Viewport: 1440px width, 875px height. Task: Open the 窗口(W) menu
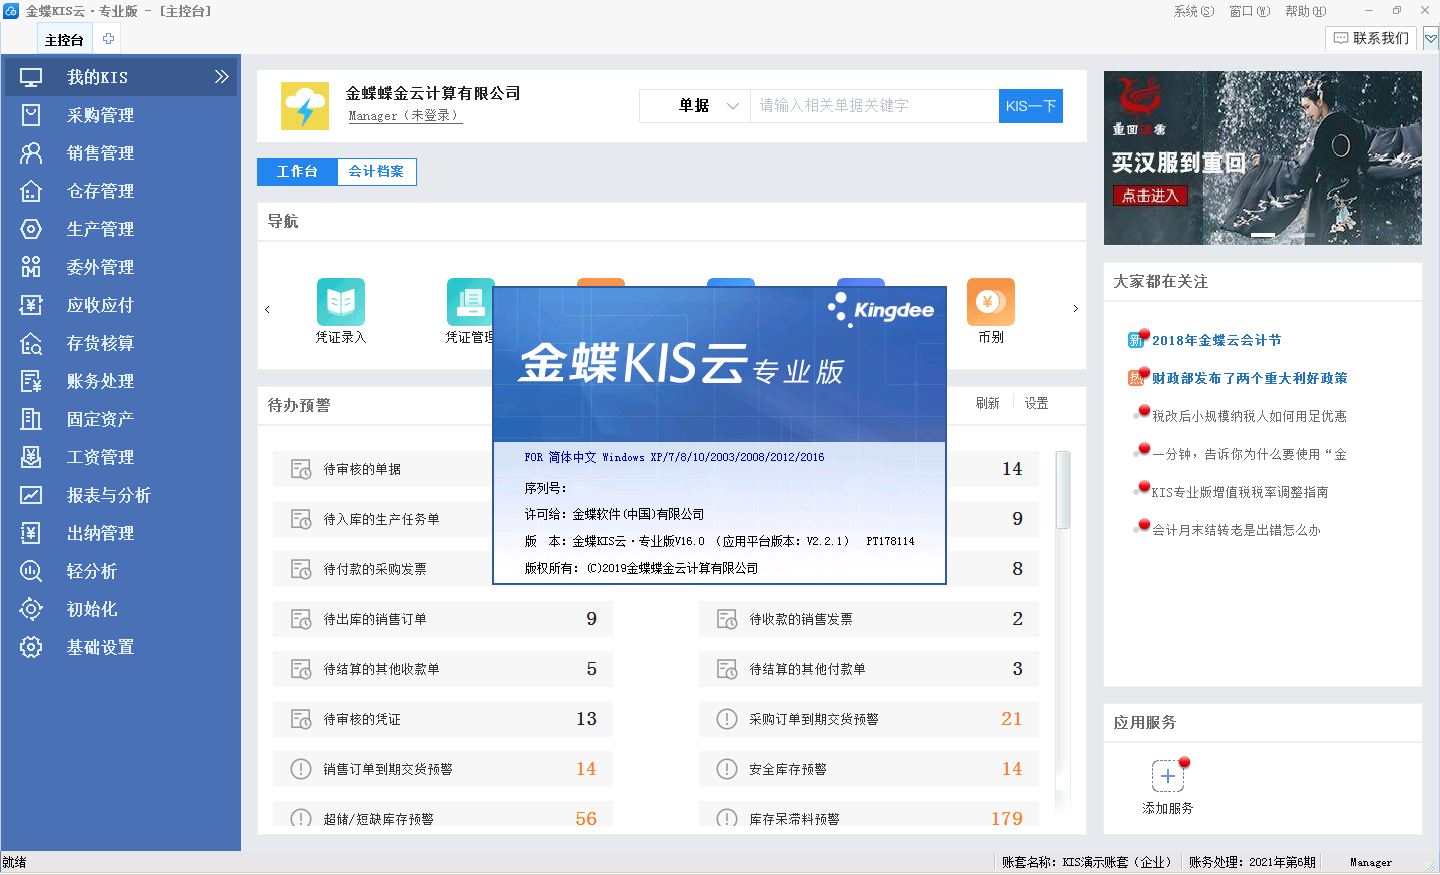pos(1249,11)
